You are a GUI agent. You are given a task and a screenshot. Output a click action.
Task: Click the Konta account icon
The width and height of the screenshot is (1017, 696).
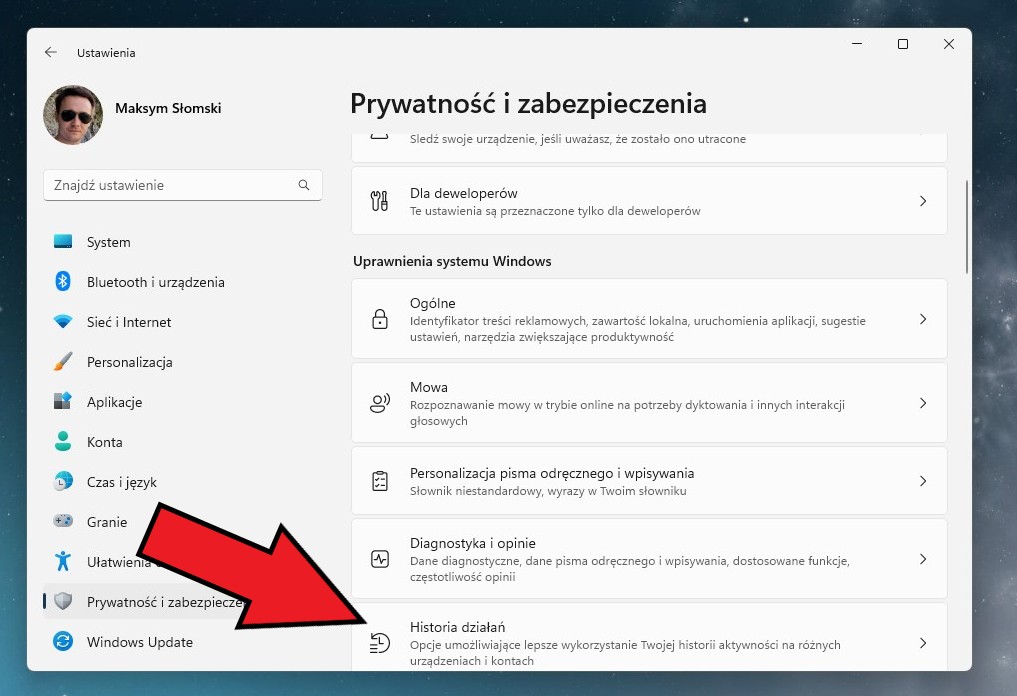(62, 442)
